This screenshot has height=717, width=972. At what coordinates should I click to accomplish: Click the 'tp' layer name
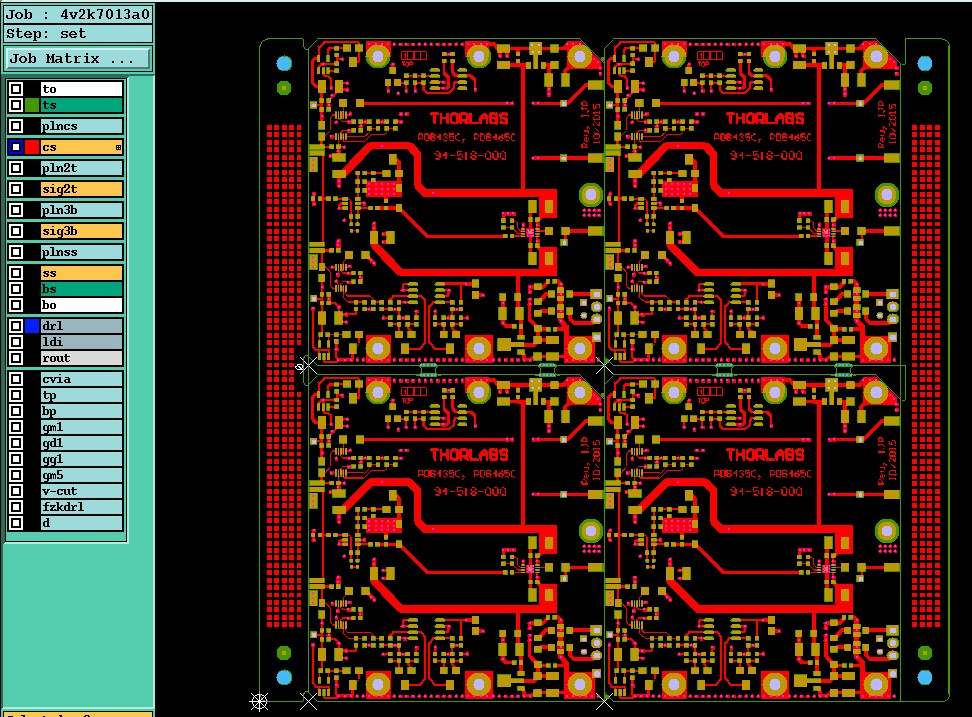pos(81,395)
